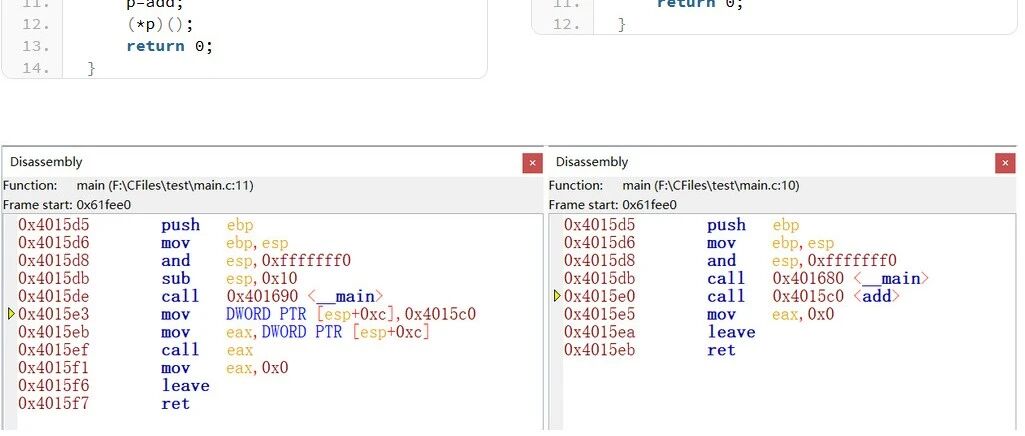Click the ret instruction at address 0x4015f7

point(175,404)
